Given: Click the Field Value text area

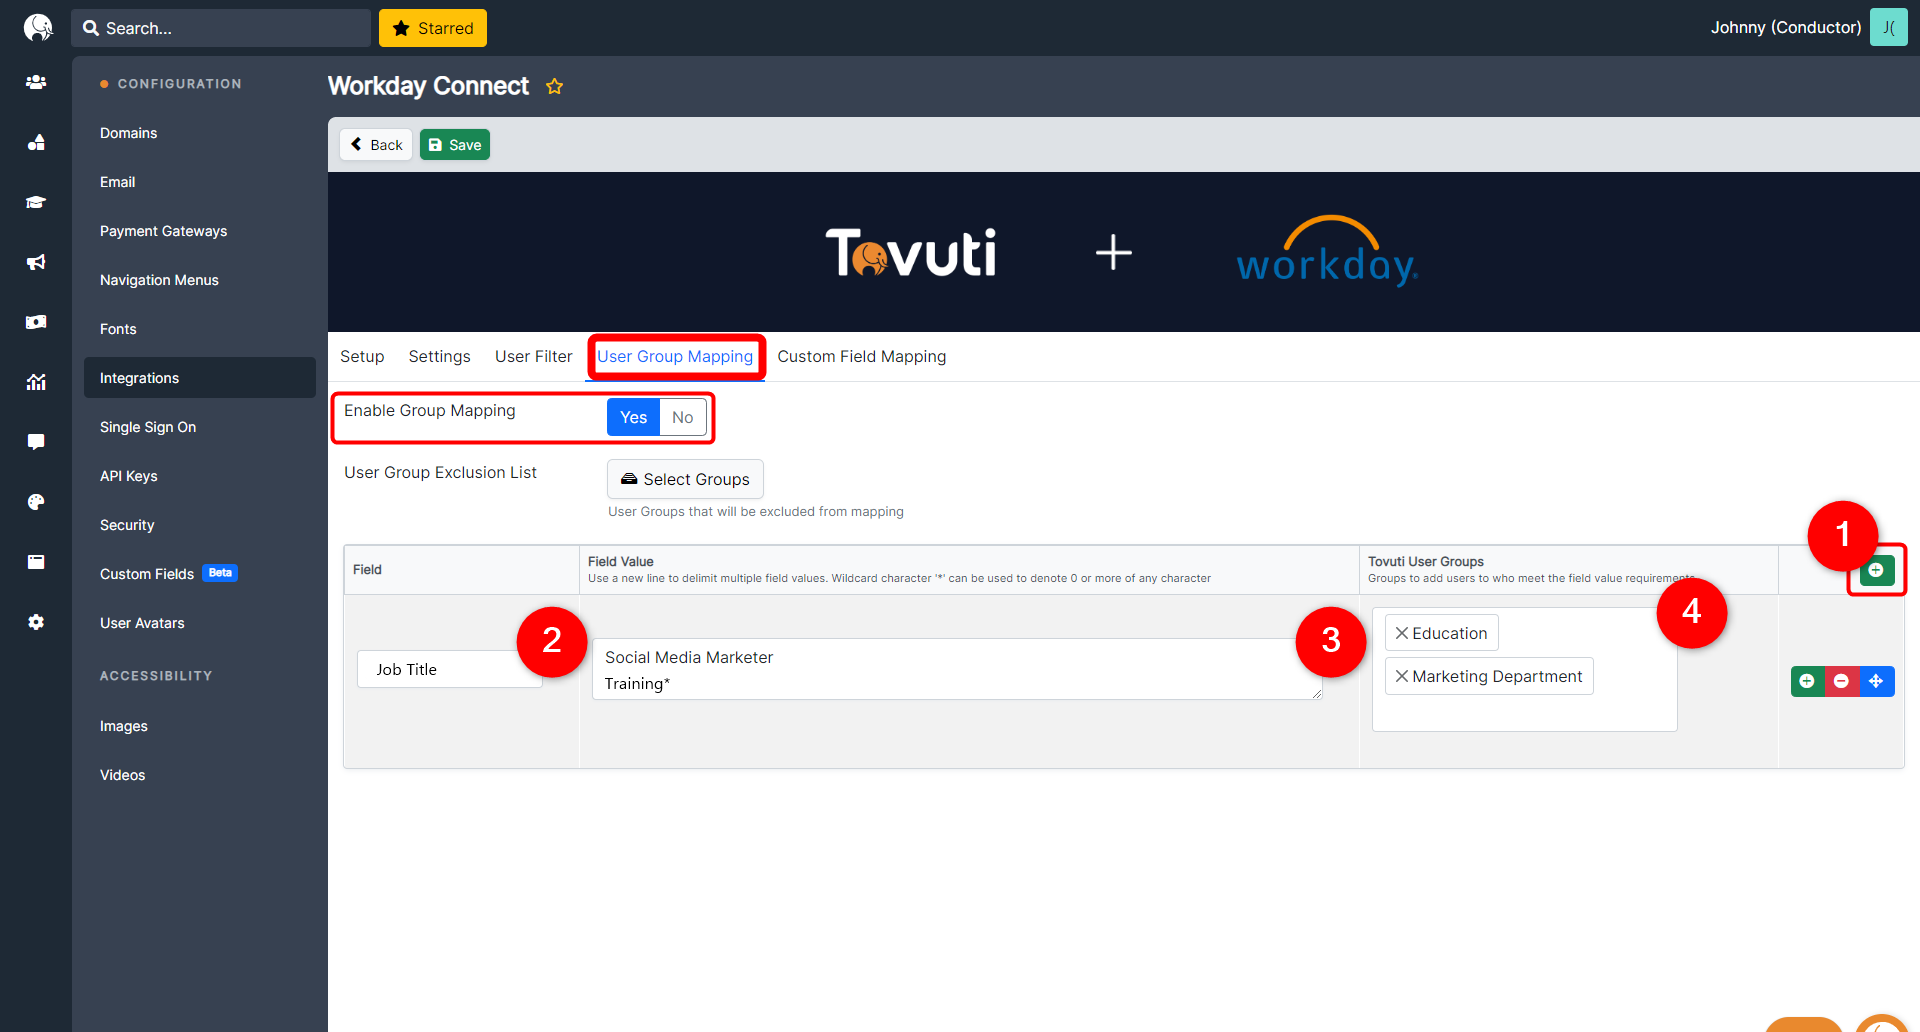Looking at the screenshot, I should click(957, 669).
